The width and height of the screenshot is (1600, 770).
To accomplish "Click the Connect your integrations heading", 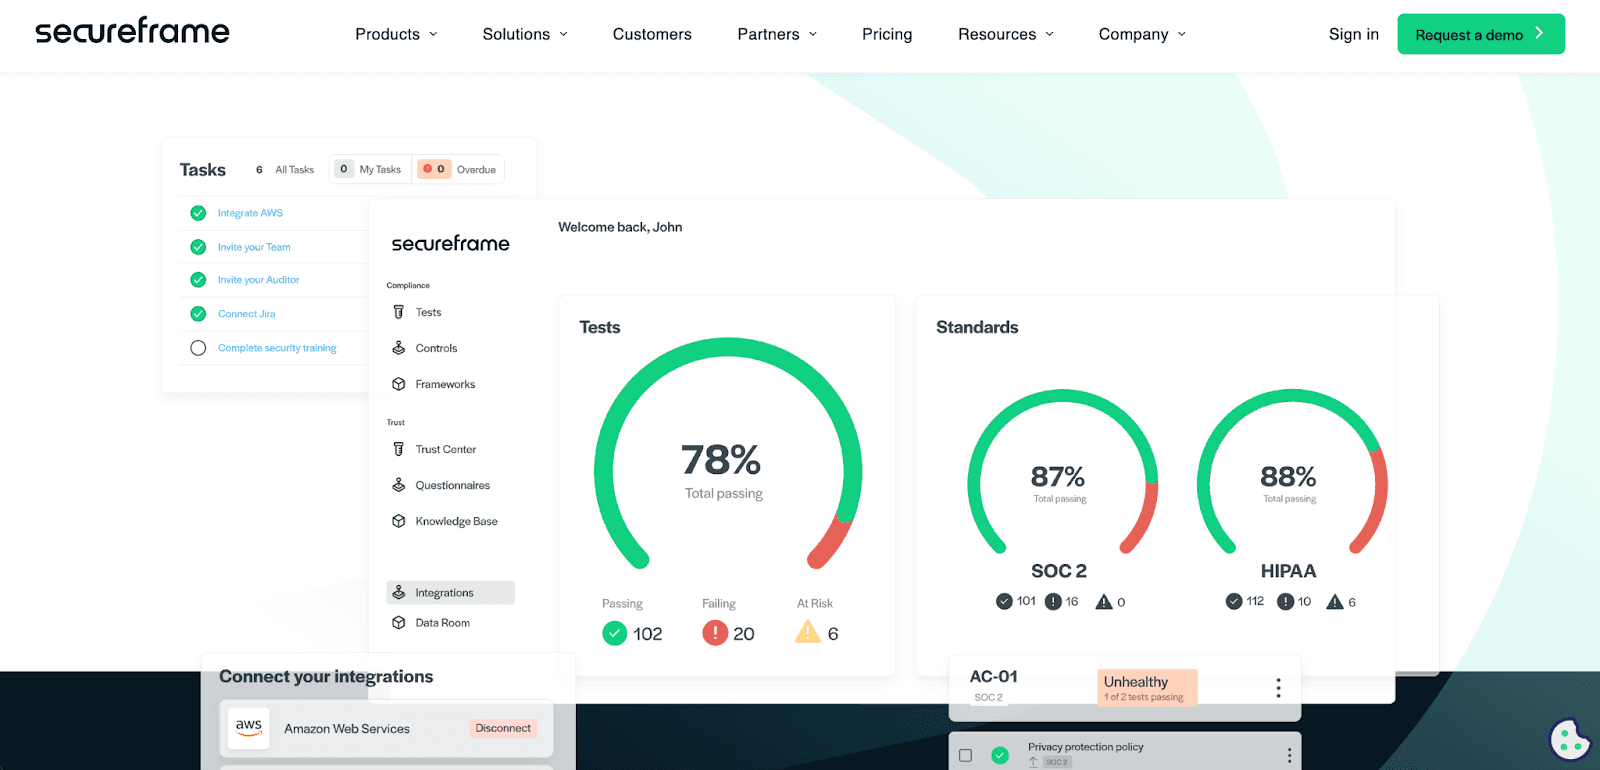I will tap(326, 677).
